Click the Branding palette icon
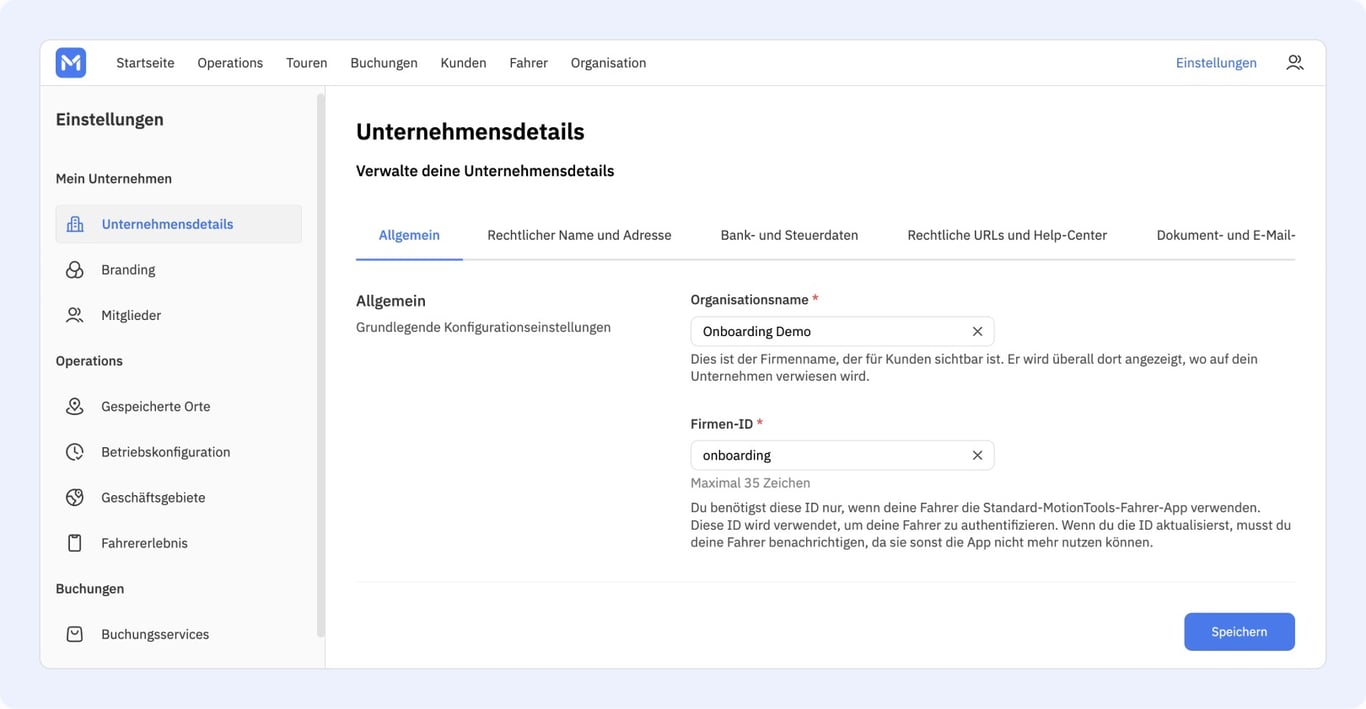This screenshot has height=709, width=1366. point(75,270)
